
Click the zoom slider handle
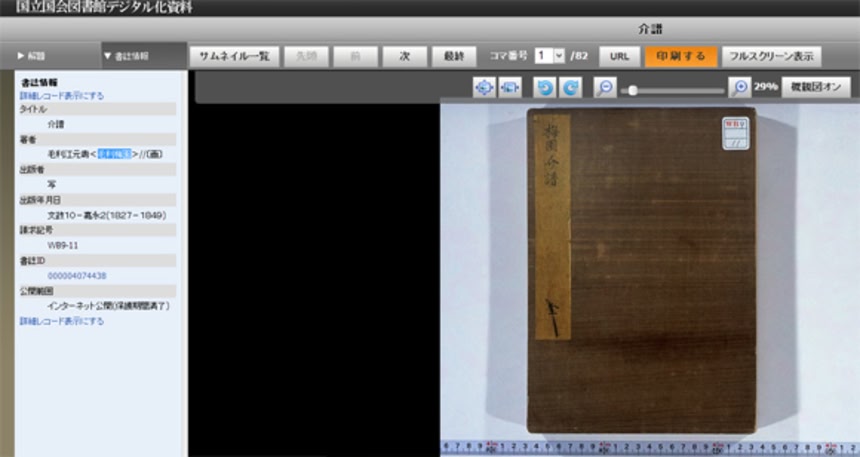632,90
